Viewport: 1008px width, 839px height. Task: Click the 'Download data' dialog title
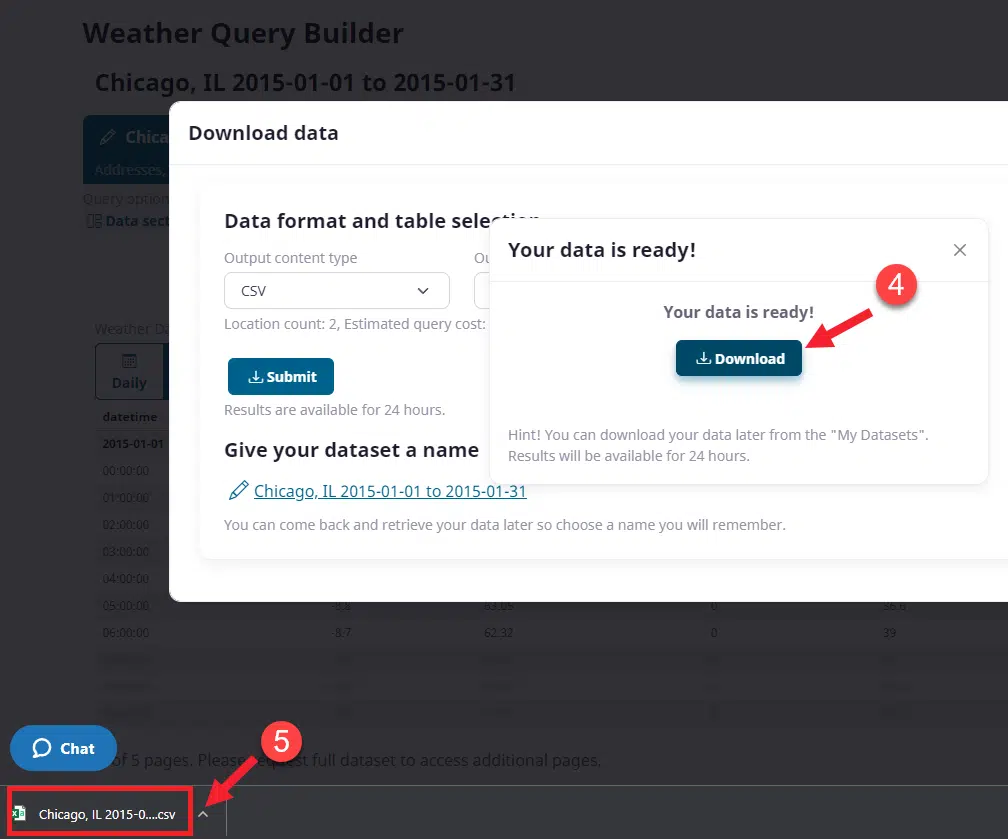263,133
